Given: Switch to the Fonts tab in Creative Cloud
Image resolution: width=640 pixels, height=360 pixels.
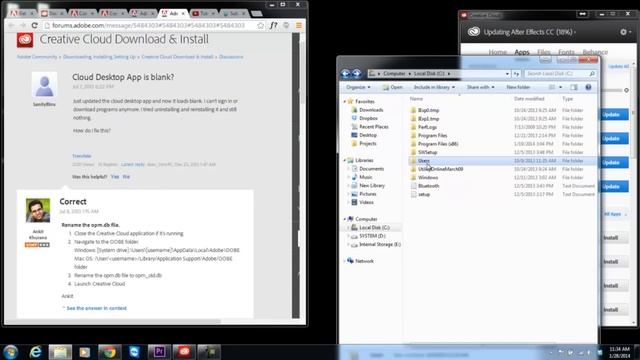Looking at the screenshot, I should pyautogui.click(x=566, y=52).
